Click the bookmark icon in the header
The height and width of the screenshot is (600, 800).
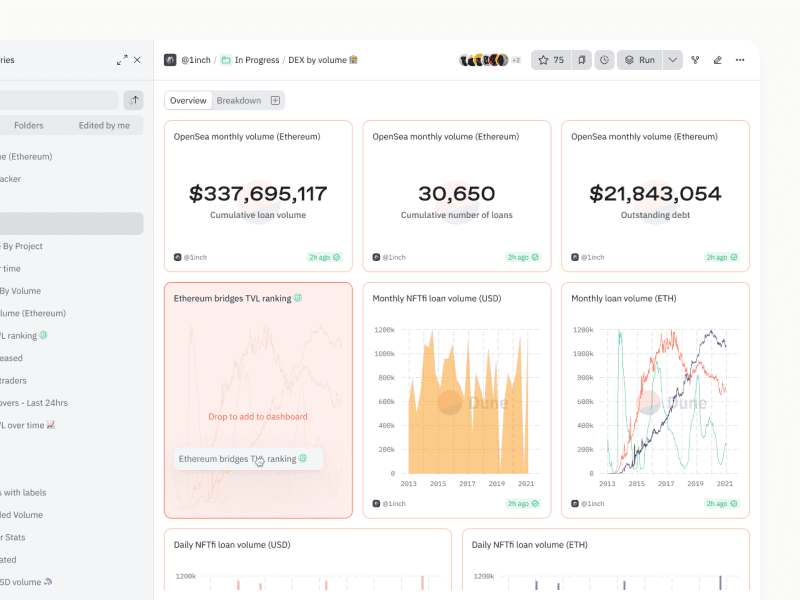582,60
